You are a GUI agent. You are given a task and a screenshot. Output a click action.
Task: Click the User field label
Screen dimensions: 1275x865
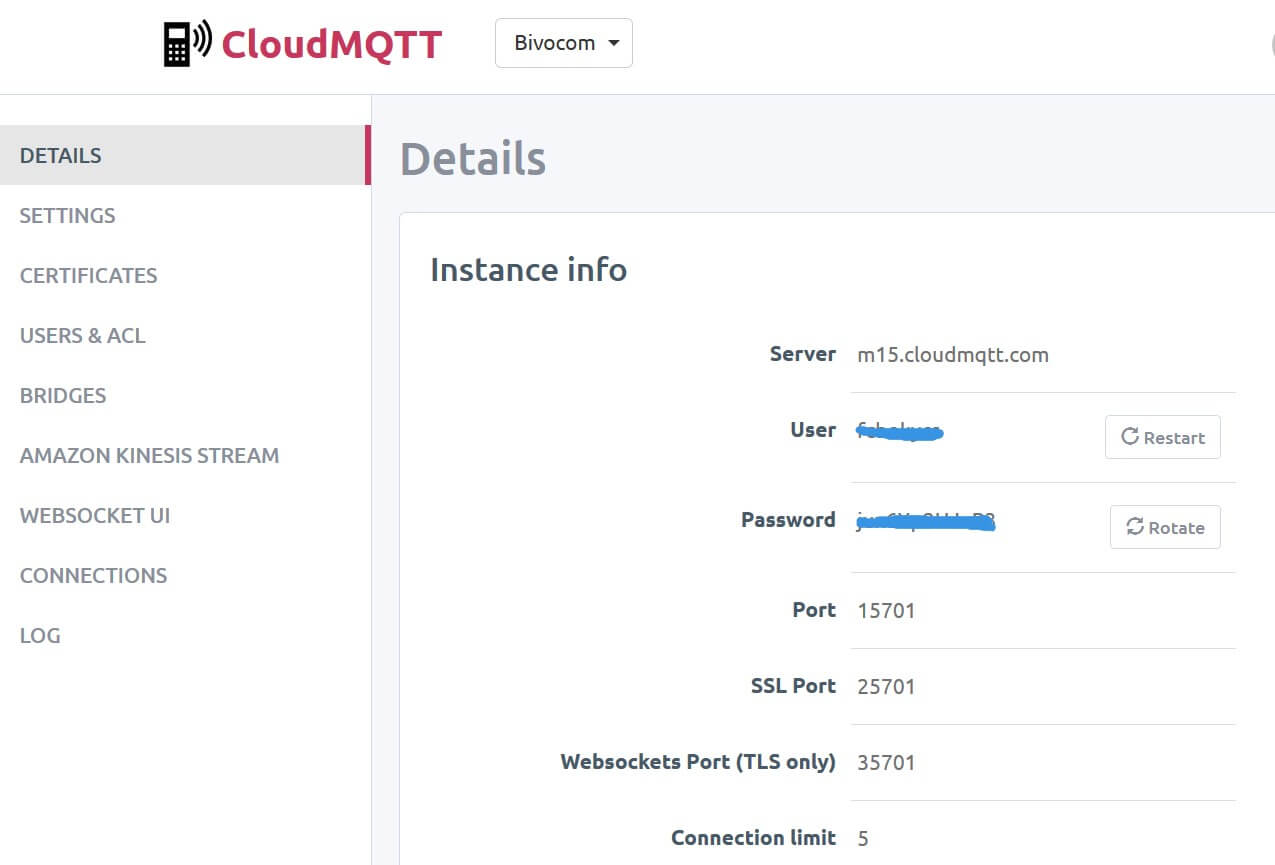813,429
